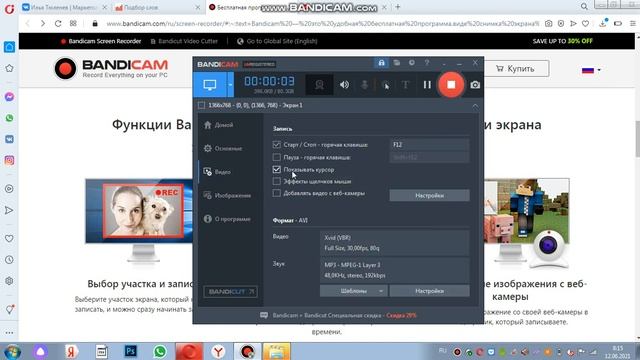Open output folder icon in Bandicam

396,63
